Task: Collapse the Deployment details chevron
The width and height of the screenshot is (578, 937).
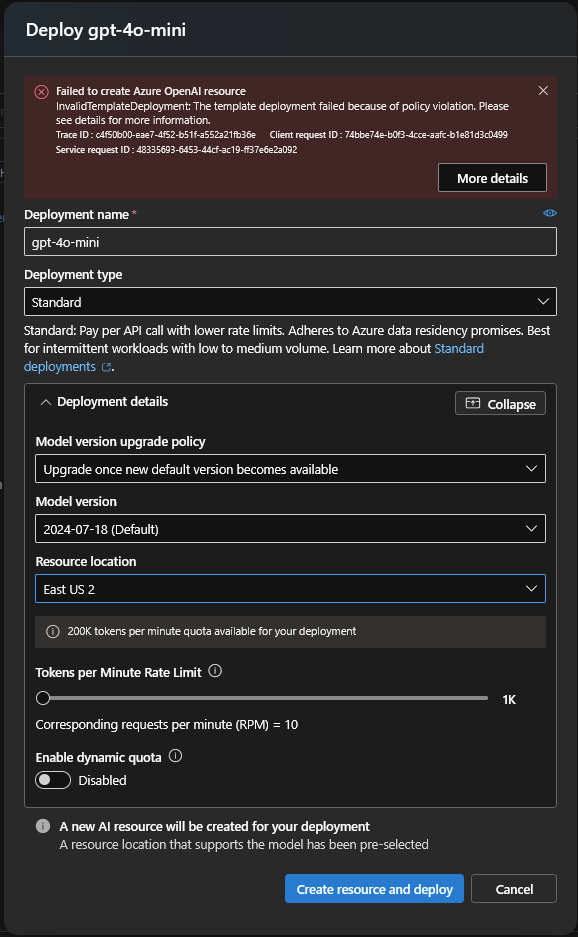Action: (x=45, y=402)
